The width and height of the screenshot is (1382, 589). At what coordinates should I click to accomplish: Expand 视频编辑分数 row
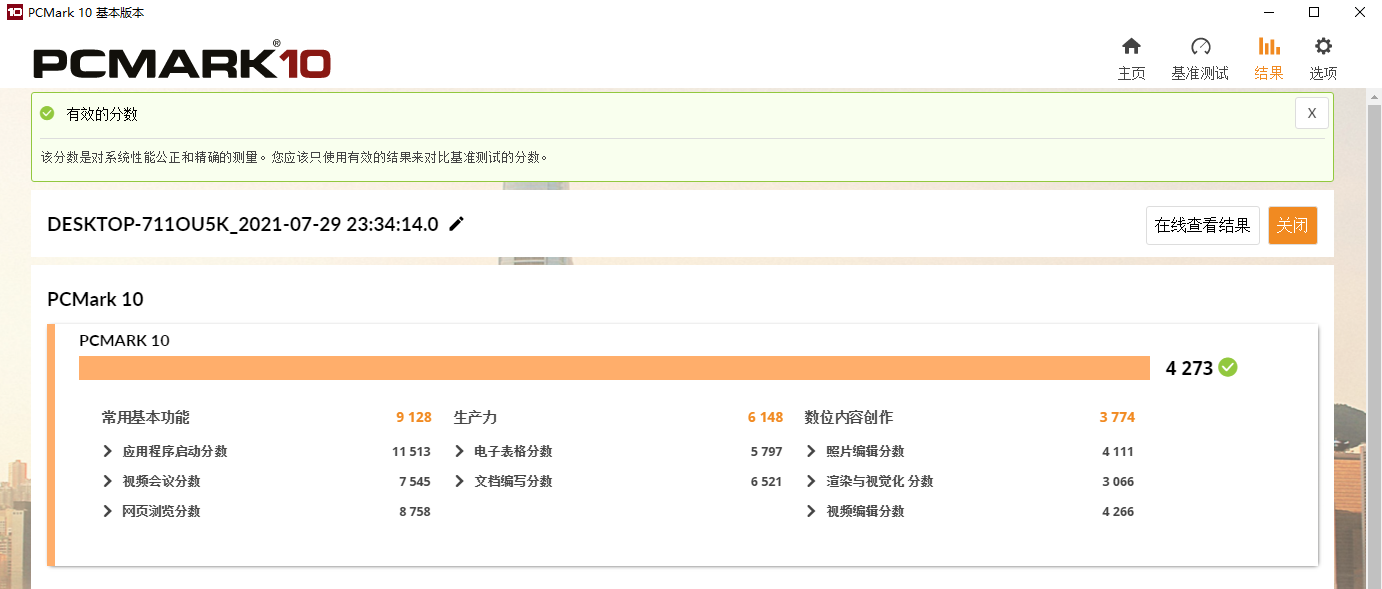811,512
